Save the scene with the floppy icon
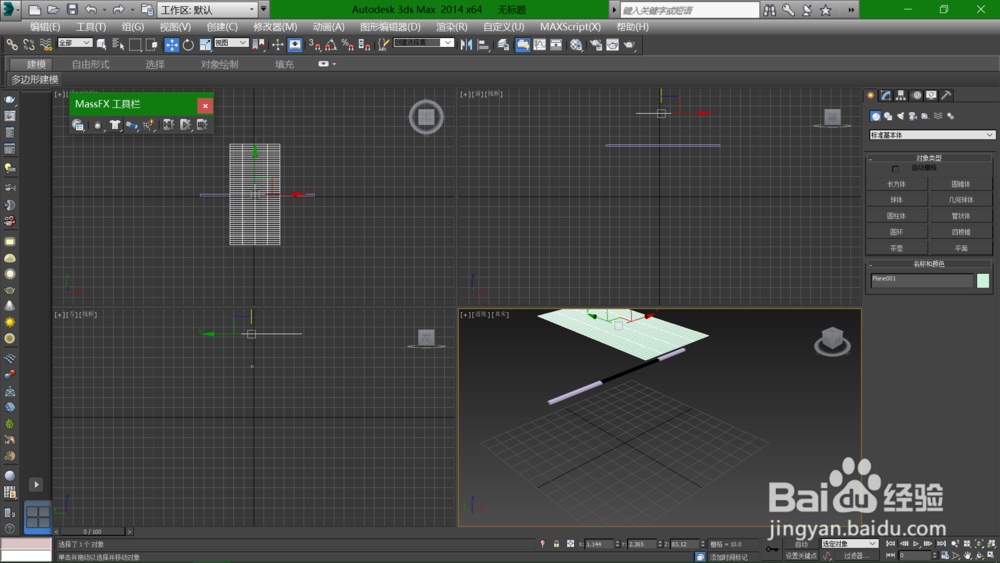This screenshot has height=563, width=1000. pos(72,10)
